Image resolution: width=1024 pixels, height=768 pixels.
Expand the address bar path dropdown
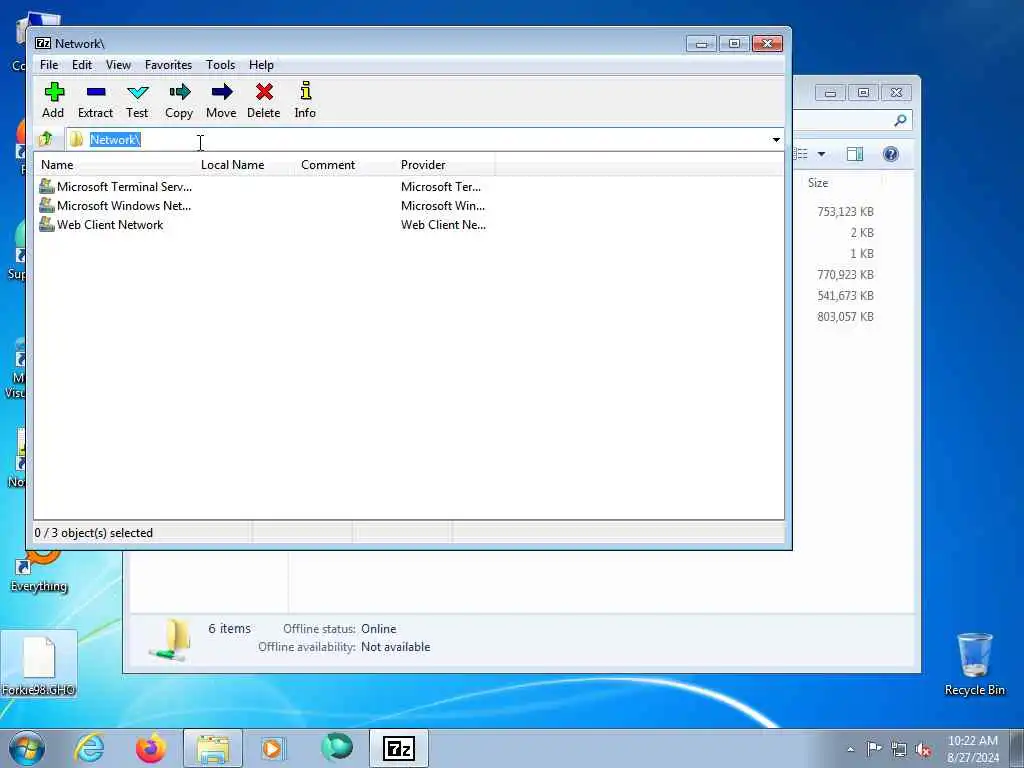776,140
